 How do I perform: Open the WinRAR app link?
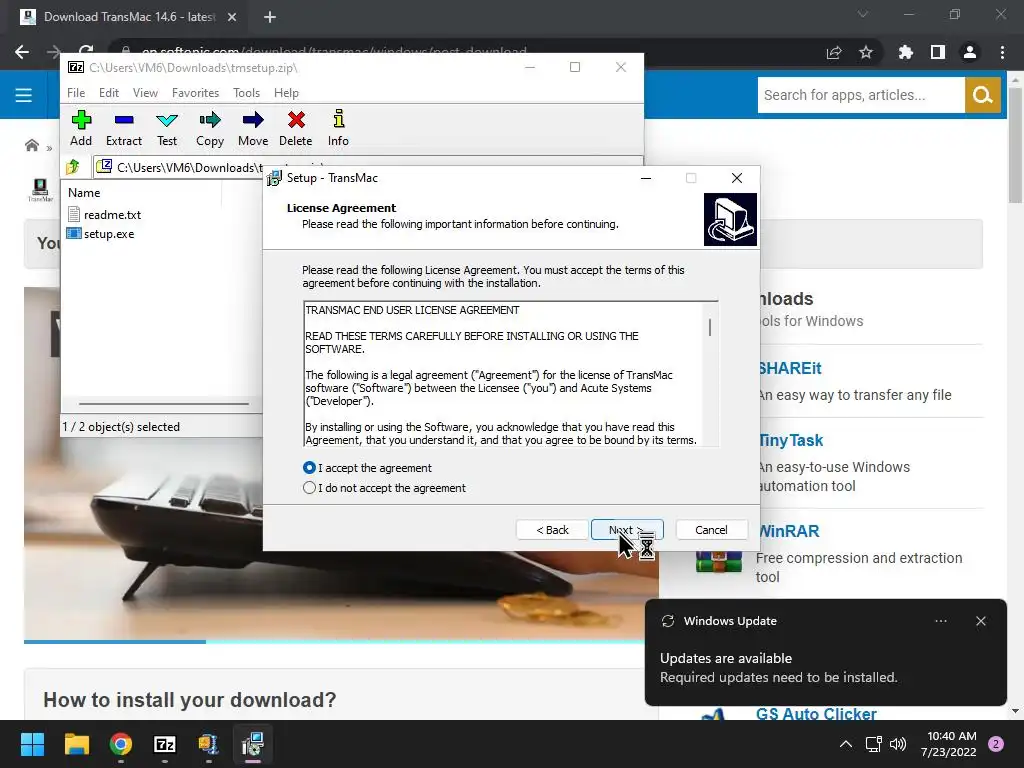788,531
